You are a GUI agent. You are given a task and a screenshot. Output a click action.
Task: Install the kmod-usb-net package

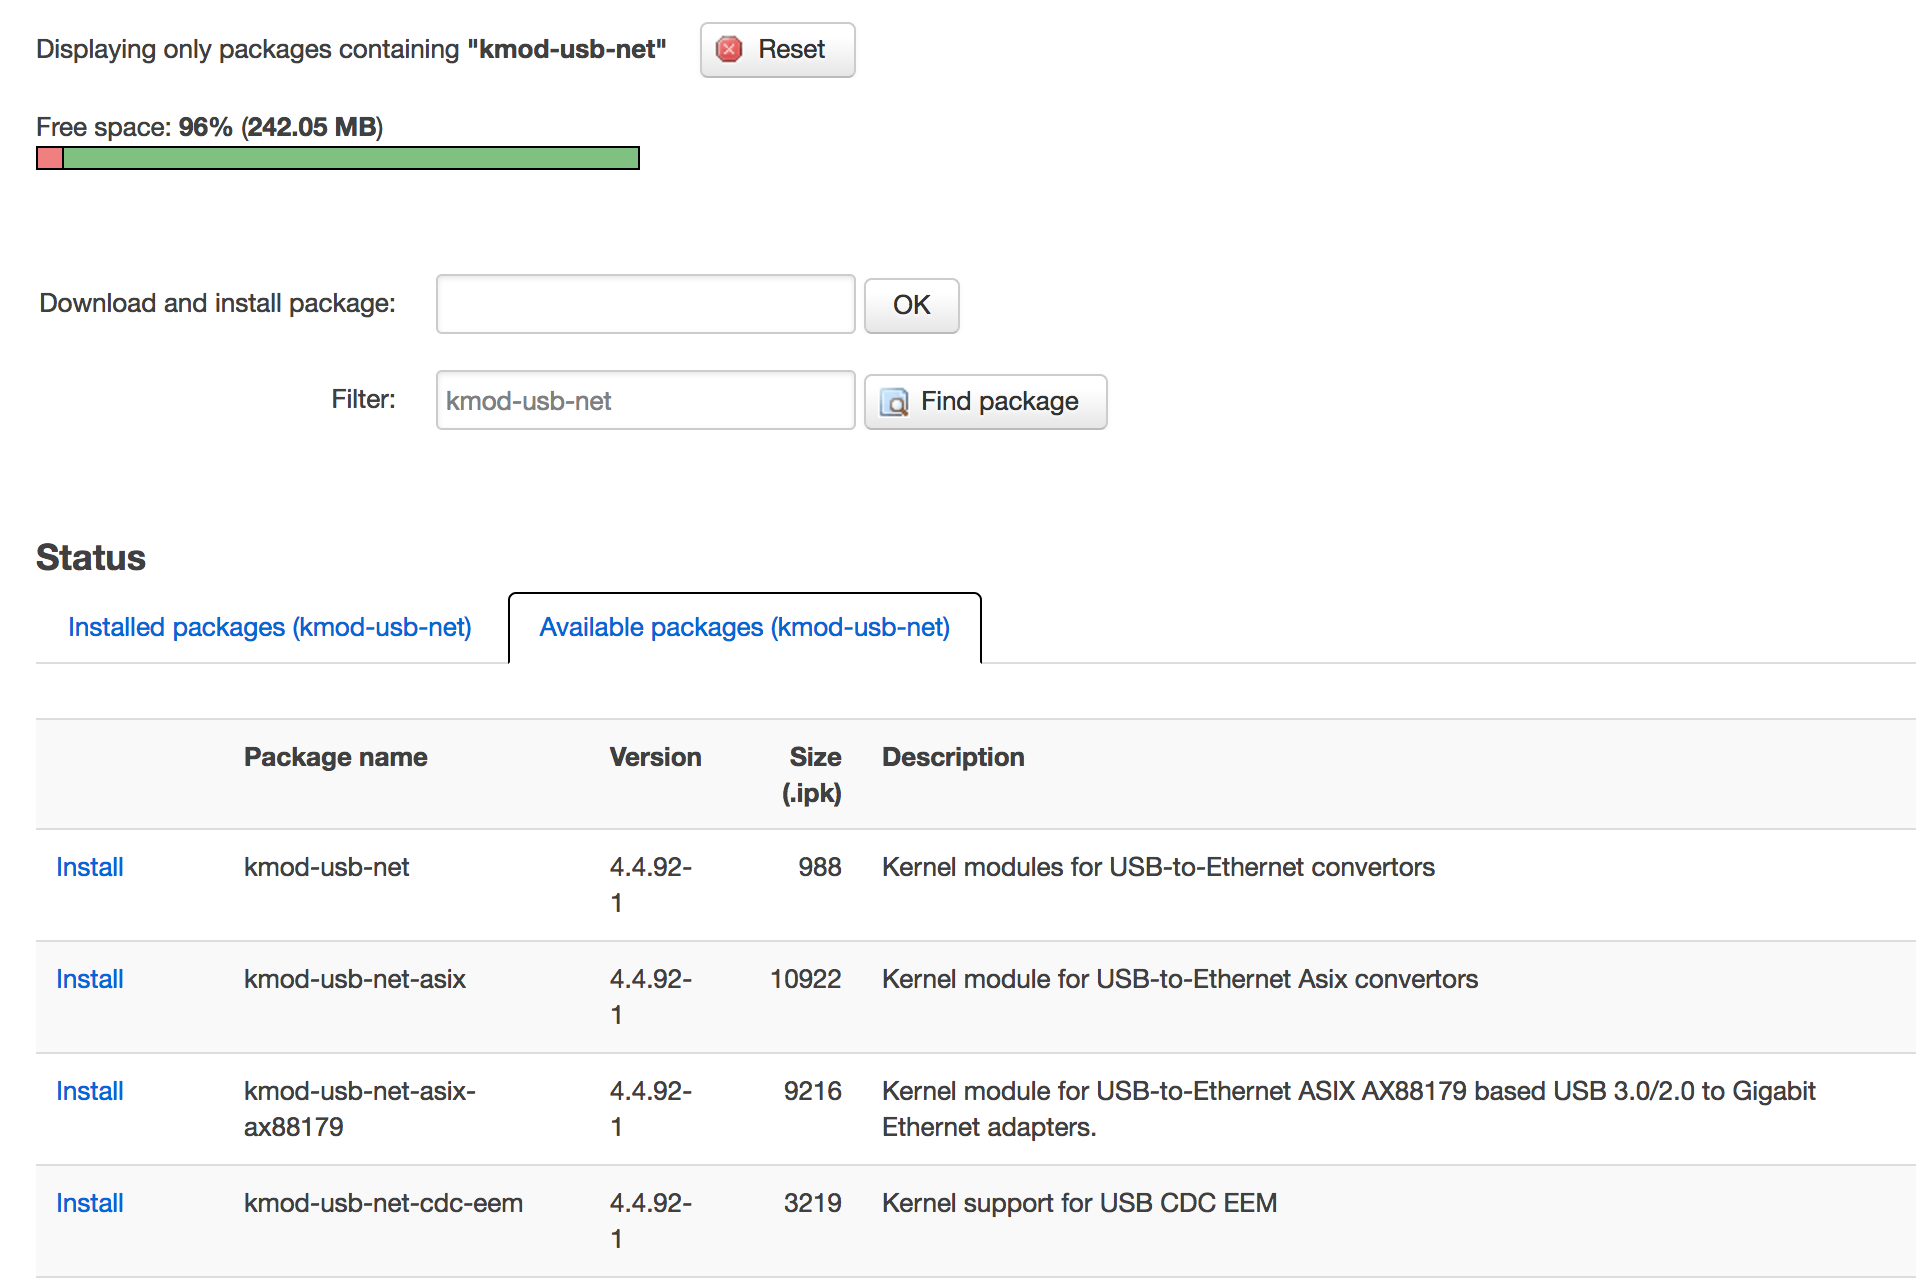pos(90,867)
